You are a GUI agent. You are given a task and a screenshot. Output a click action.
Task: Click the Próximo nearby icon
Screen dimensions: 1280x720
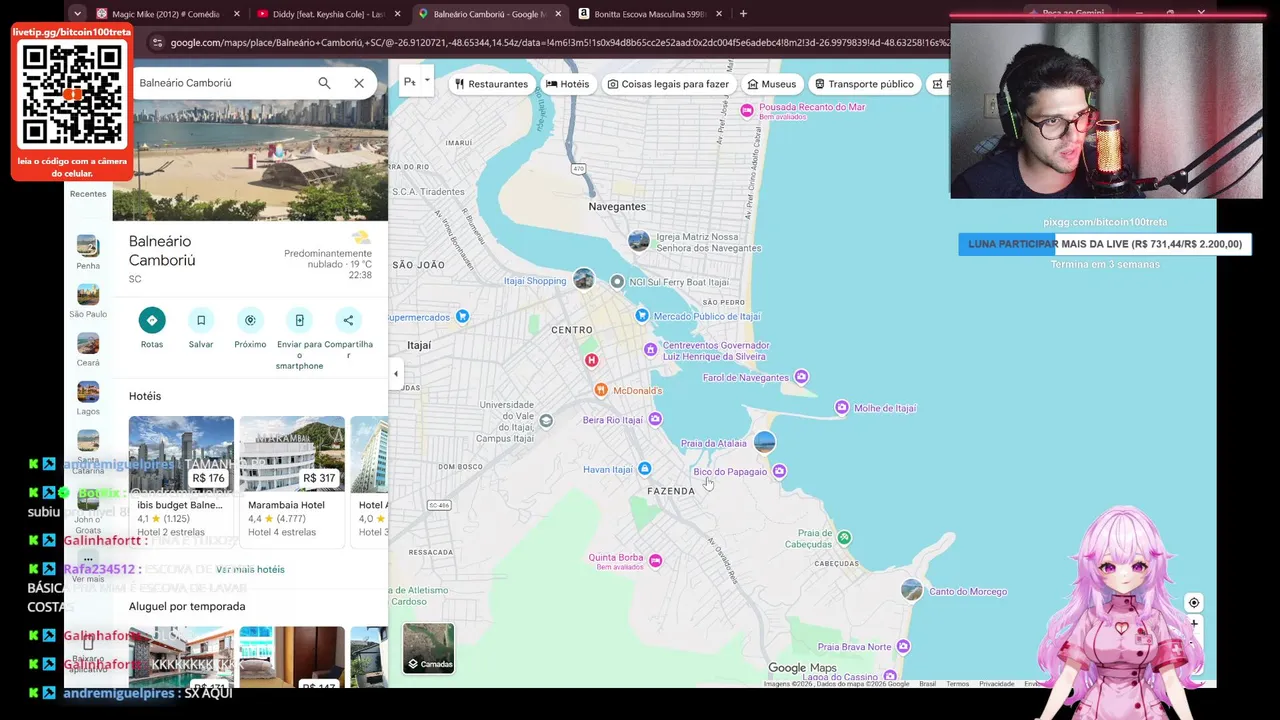tap(250, 320)
